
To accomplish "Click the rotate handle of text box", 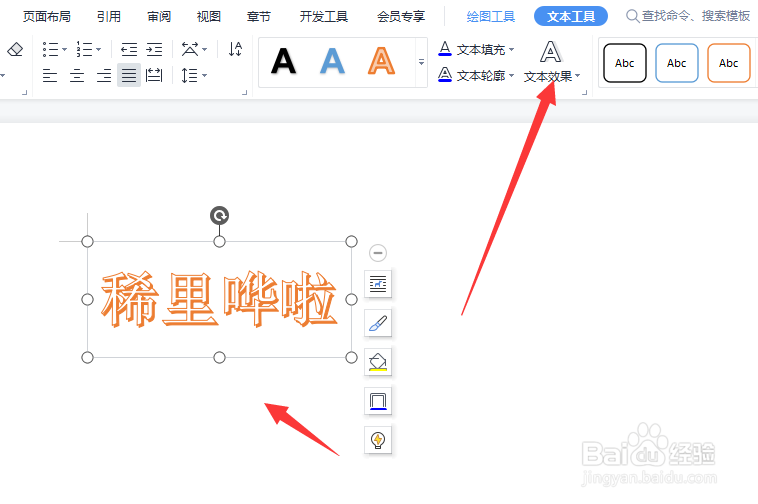I will (x=219, y=216).
